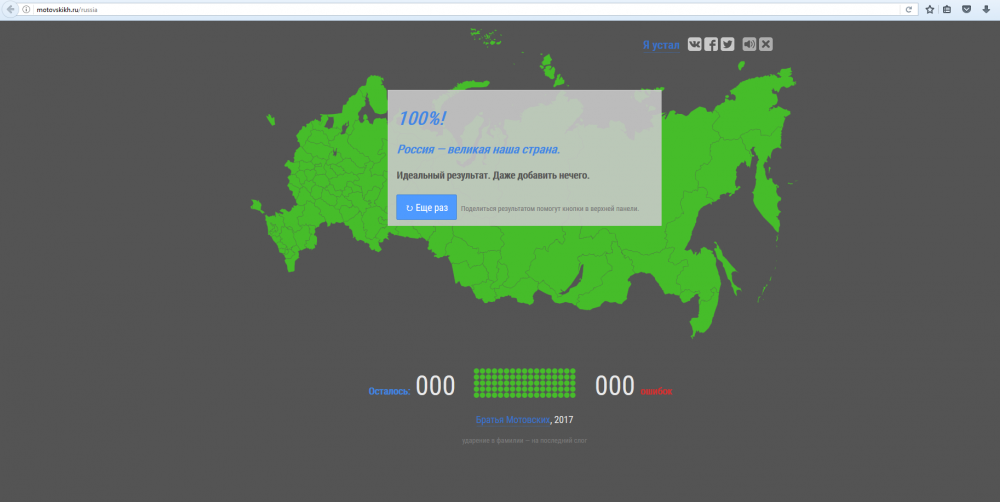Share result on VK icon
Viewport: 1000px width, 502px height.
pyautogui.click(x=695, y=44)
